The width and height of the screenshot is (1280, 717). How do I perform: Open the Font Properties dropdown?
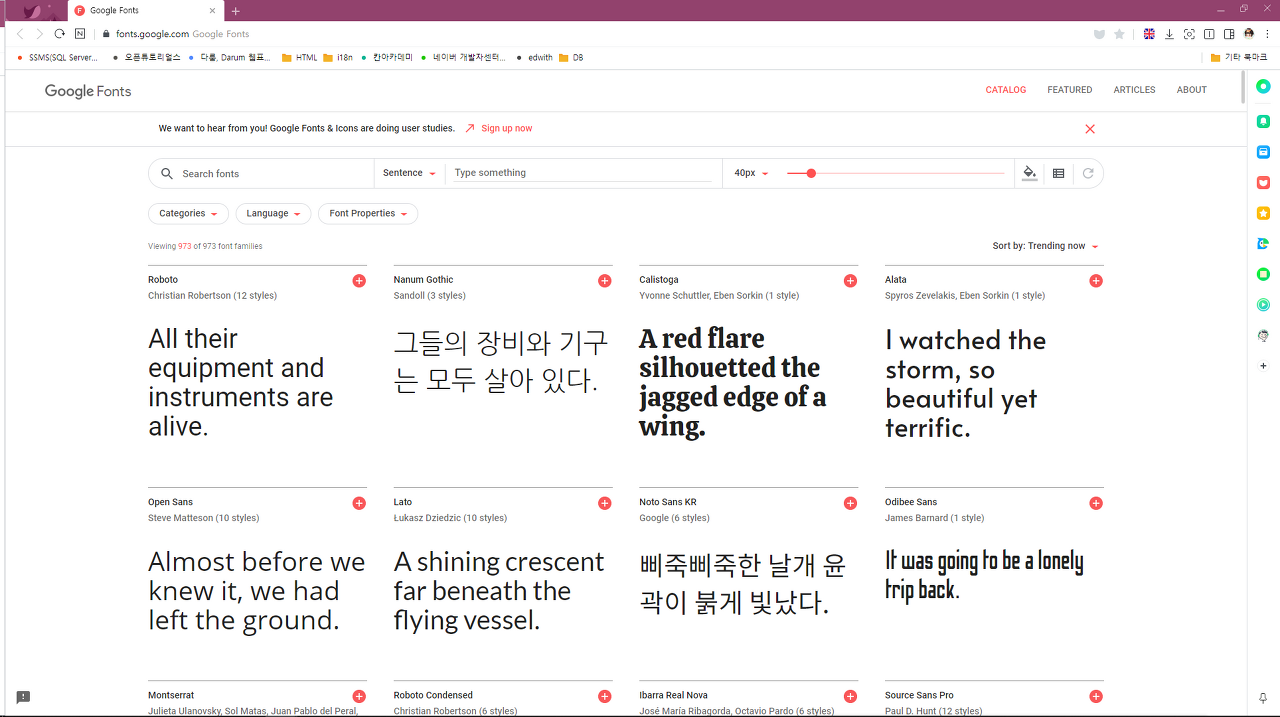(x=368, y=214)
